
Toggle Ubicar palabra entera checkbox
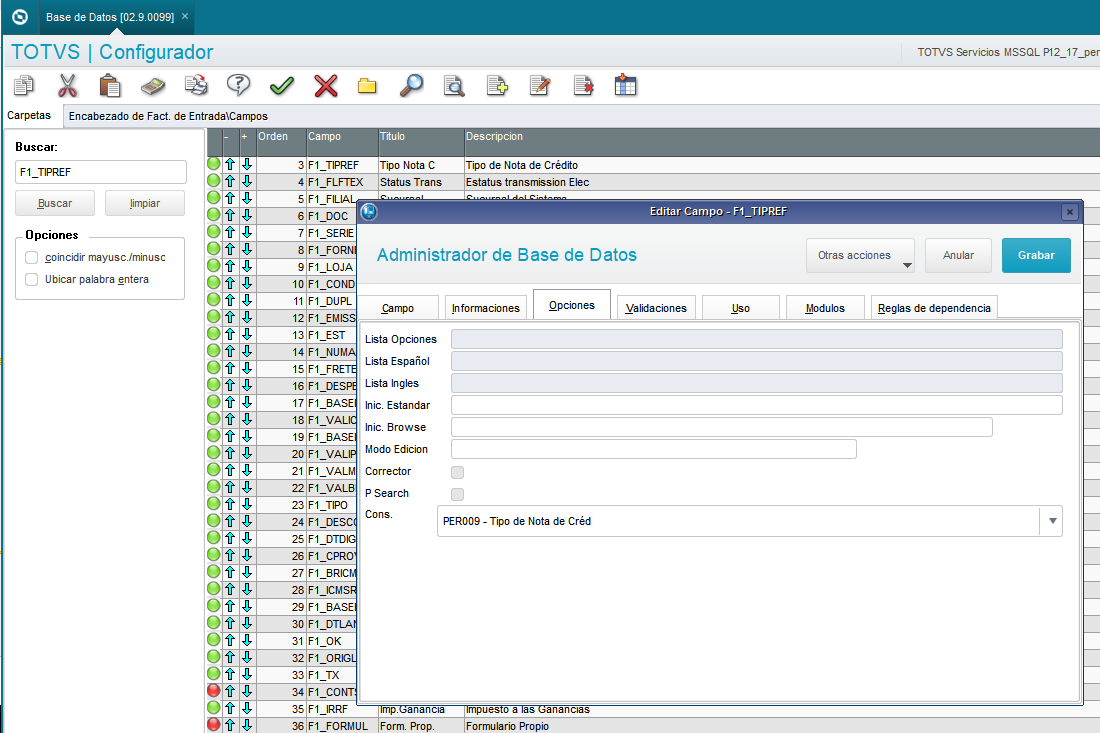[32, 279]
